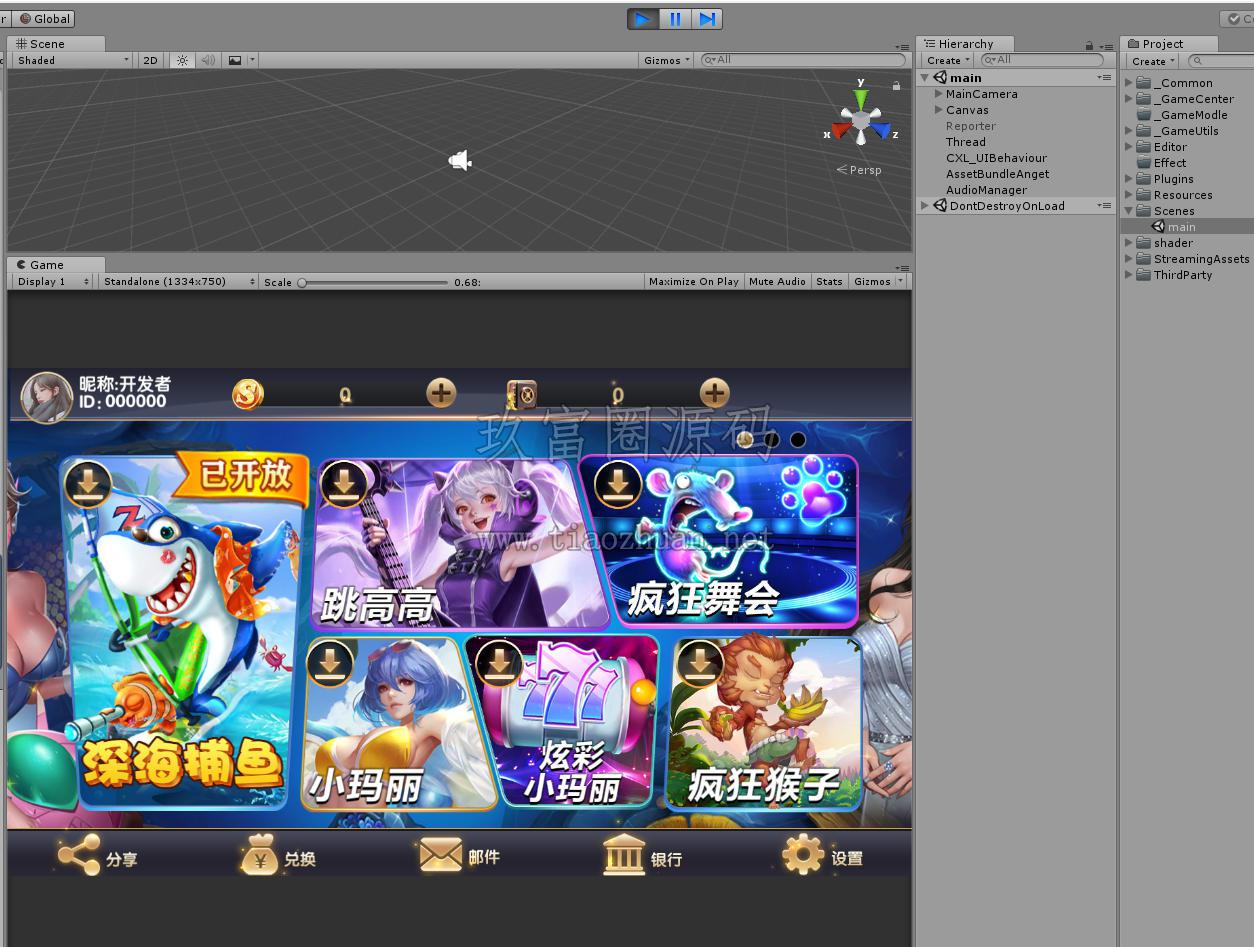Expand the Canvas object

(x=939, y=110)
